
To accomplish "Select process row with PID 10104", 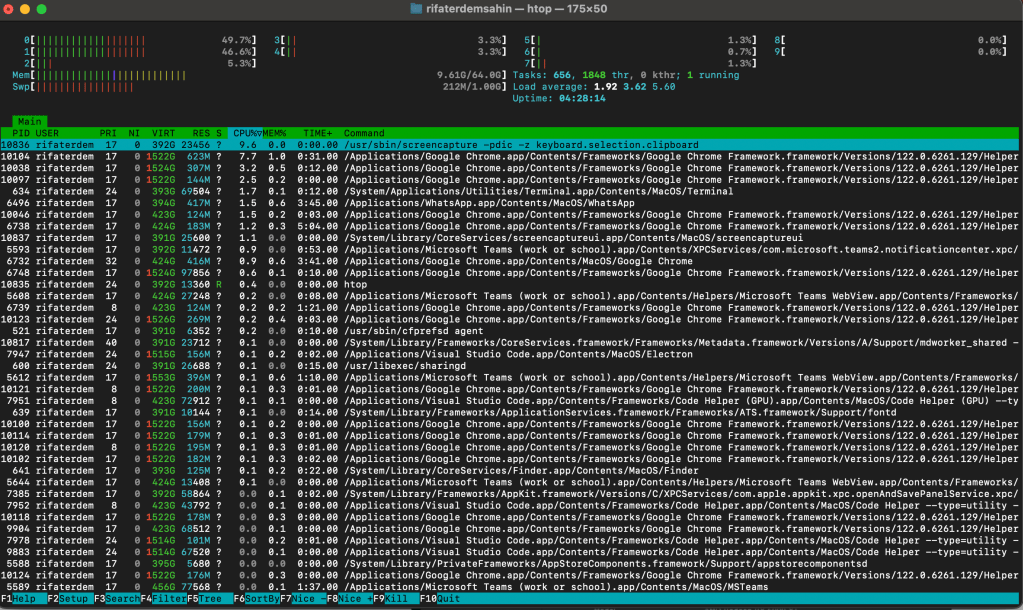I will click(x=510, y=157).
